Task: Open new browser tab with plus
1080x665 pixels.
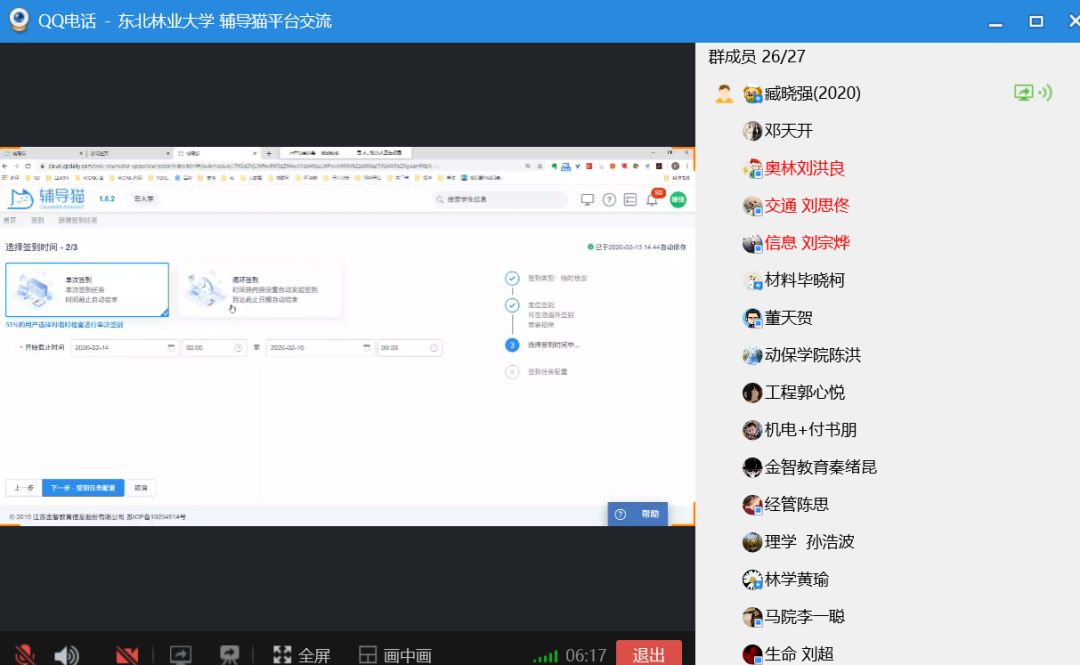Action: coord(269,153)
